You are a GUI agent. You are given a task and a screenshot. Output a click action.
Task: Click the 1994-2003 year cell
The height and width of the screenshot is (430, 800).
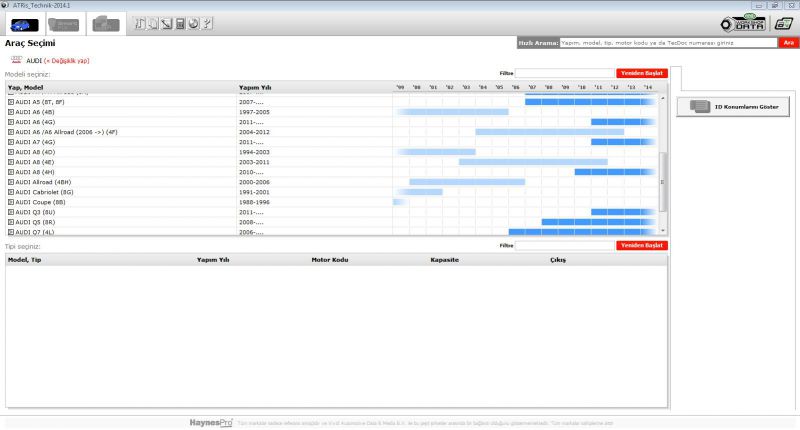coord(254,152)
